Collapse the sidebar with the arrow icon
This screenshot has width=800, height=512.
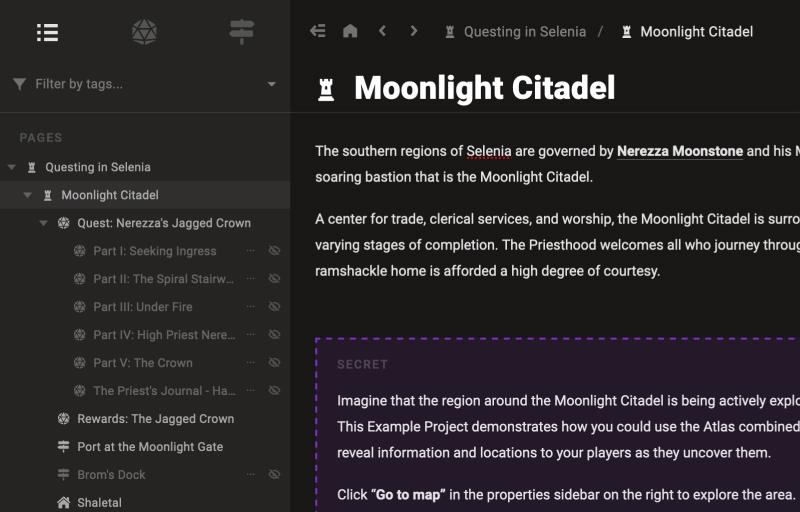coord(318,31)
